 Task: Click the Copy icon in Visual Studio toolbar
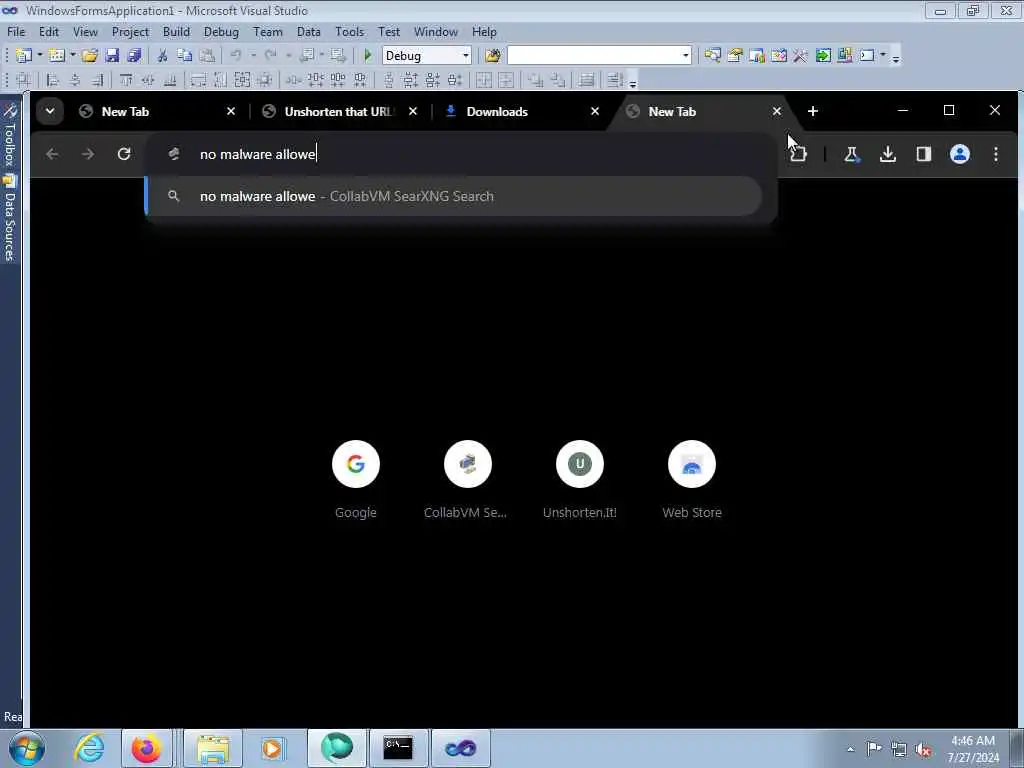click(185, 56)
